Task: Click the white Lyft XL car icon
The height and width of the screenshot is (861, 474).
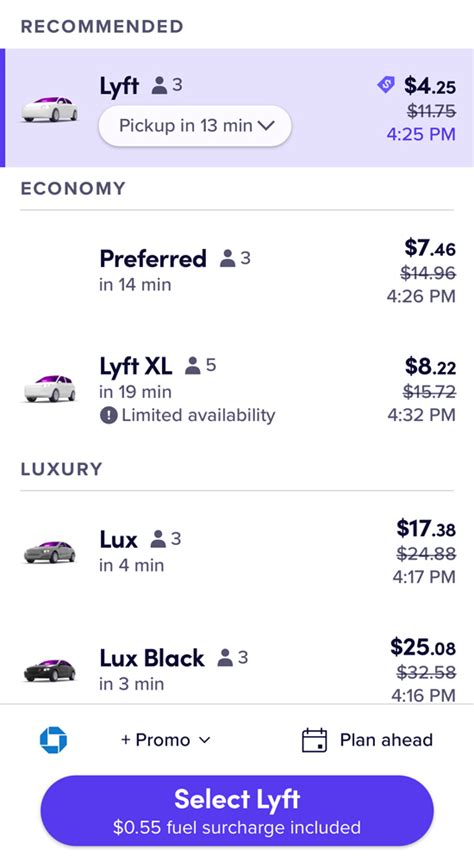Action: [x=50, y=388]
